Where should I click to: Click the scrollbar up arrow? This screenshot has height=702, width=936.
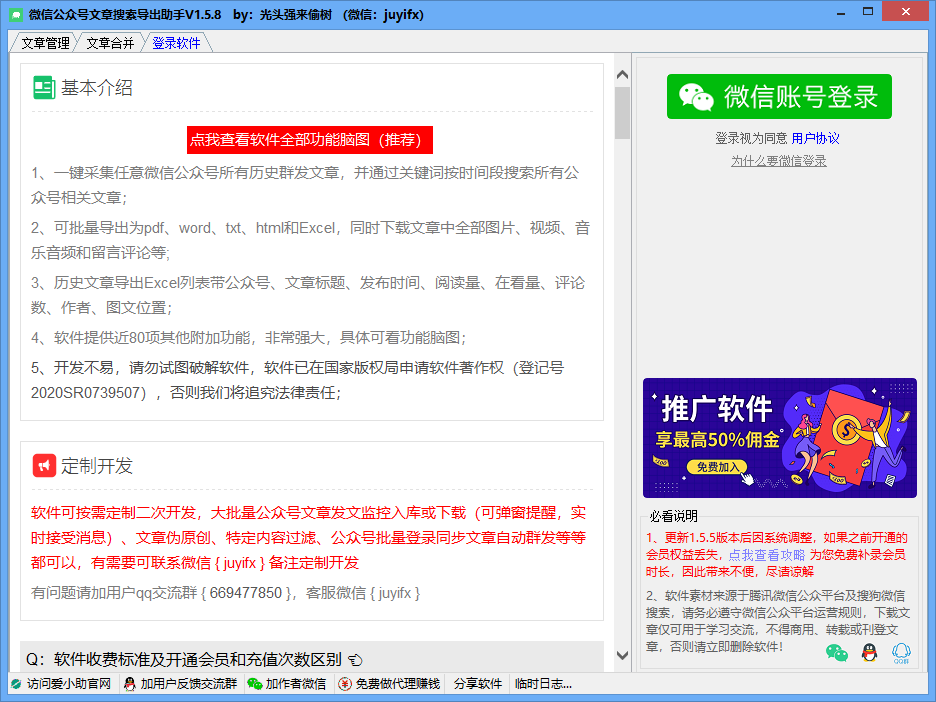click(x=622, y=75)
